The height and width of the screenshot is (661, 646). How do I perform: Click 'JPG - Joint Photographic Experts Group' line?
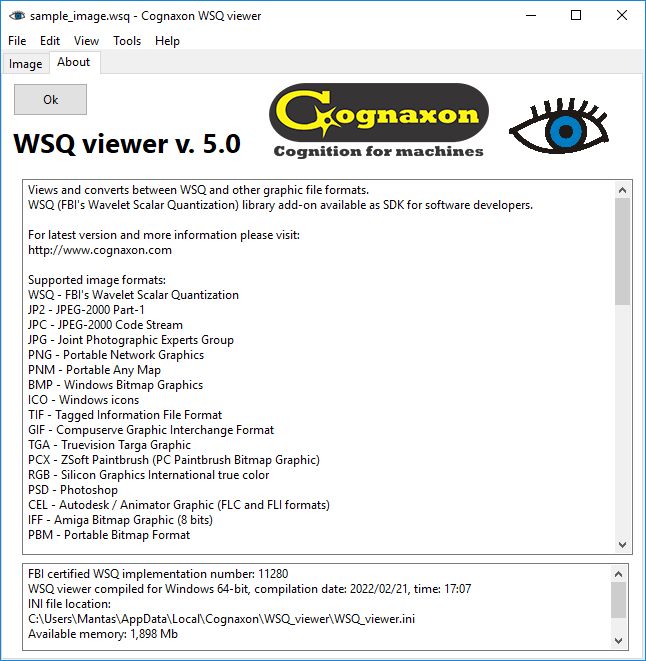point(131,340)
